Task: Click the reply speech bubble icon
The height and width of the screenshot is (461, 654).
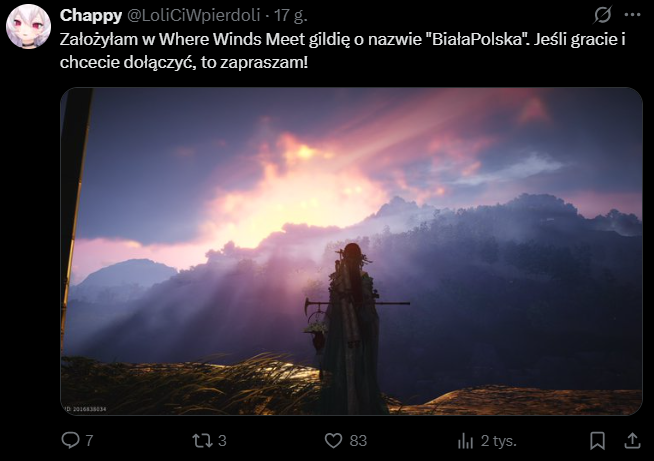Action: pos(70,440)
